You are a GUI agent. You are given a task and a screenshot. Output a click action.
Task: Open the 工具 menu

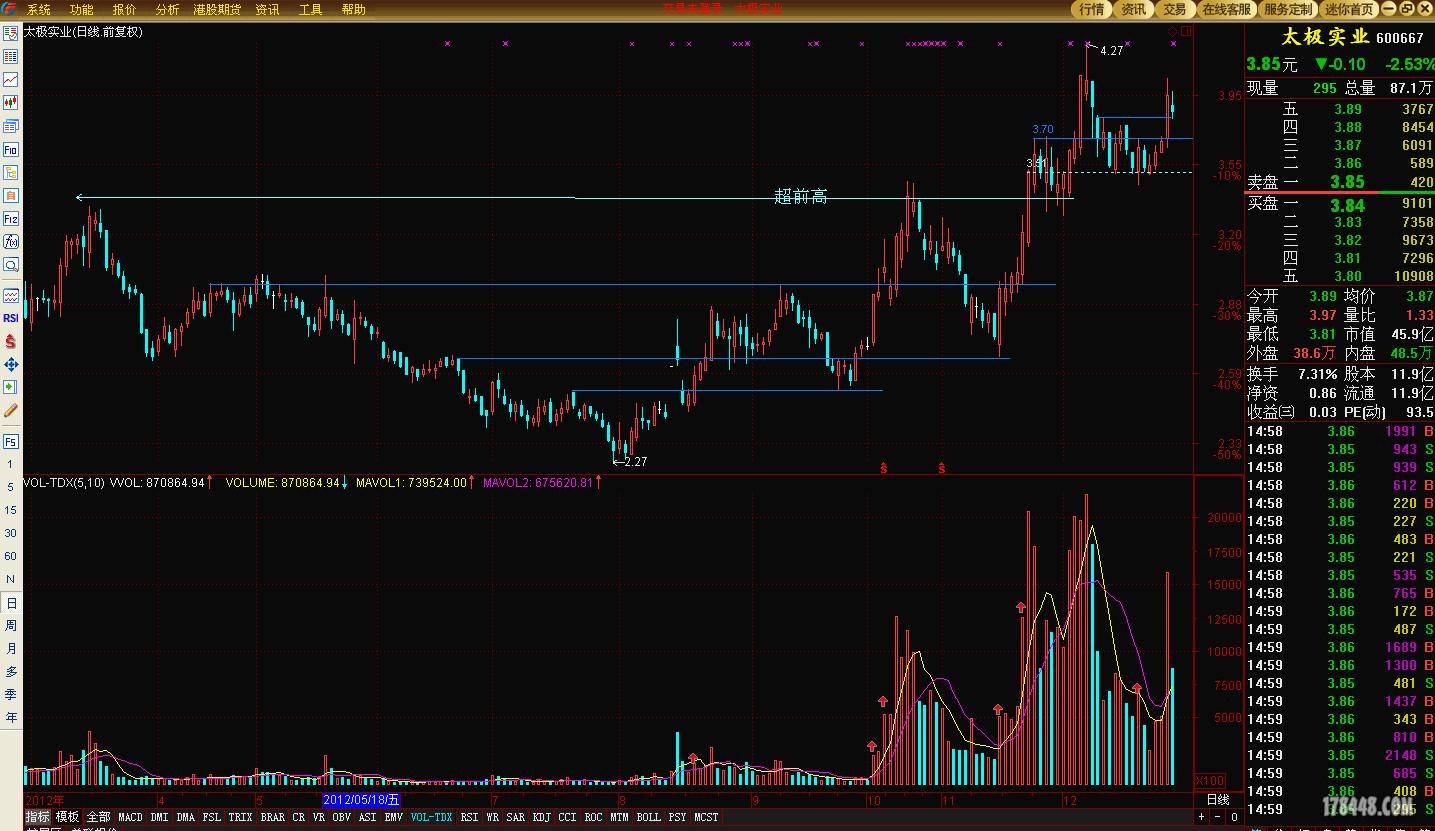point(311,9)
